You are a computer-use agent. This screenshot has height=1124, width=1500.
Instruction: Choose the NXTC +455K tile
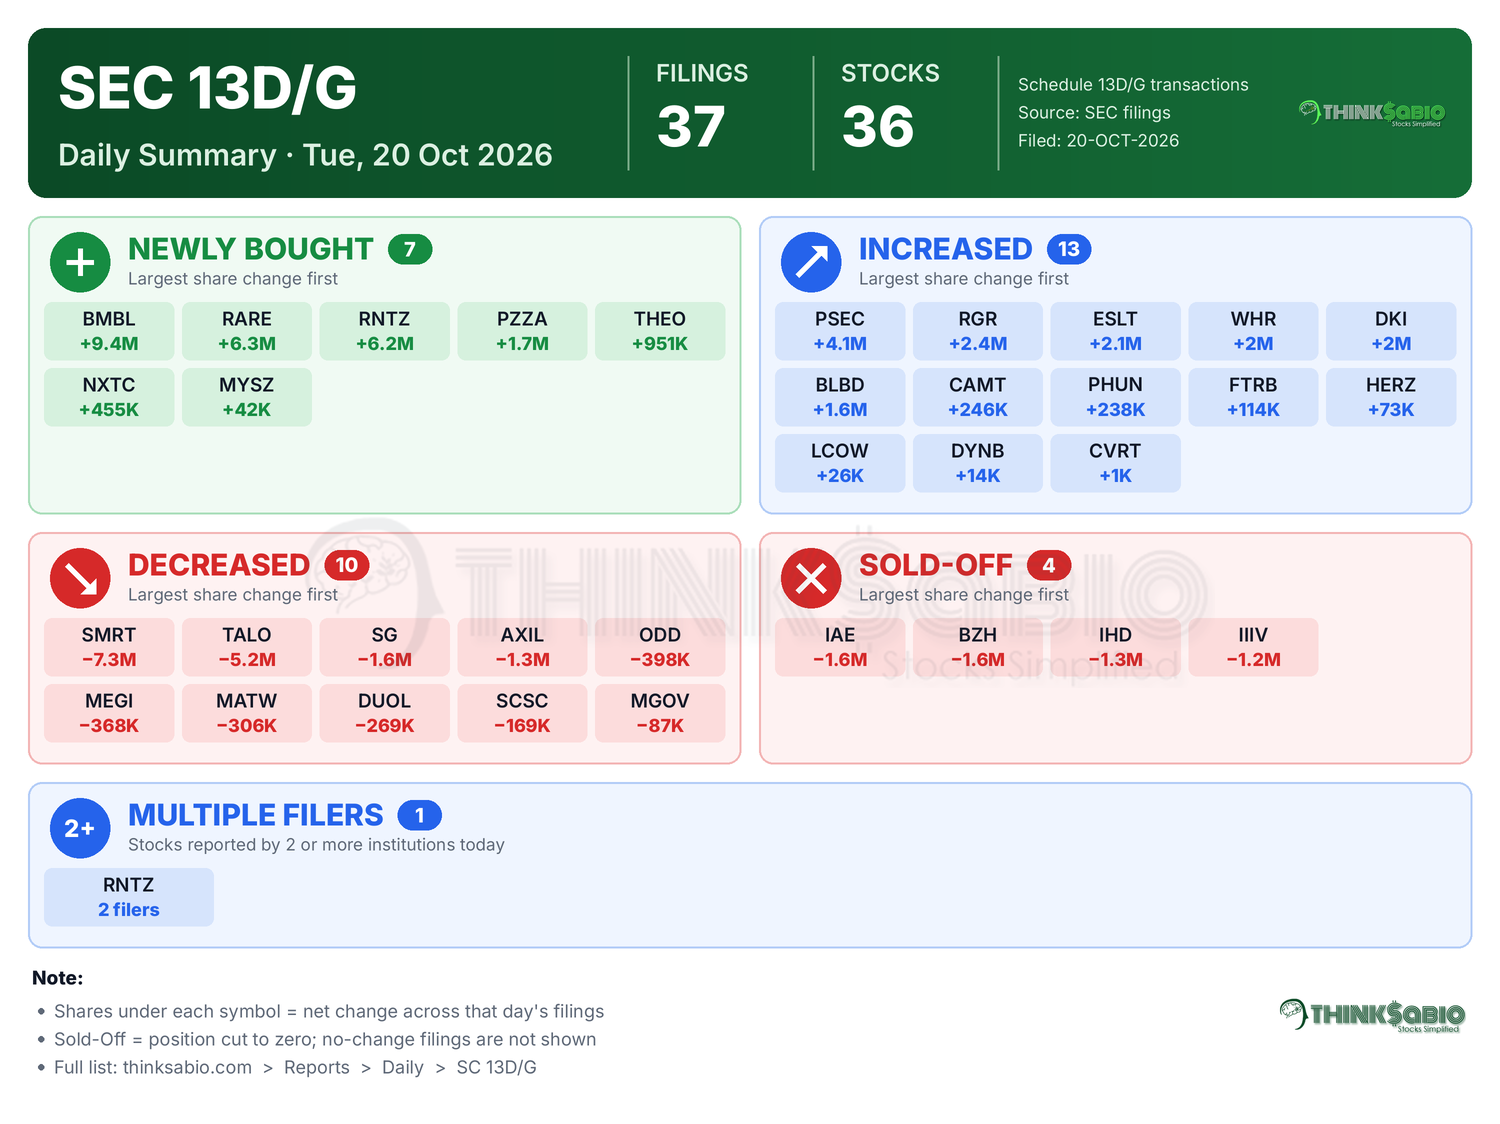coord(109,397)
